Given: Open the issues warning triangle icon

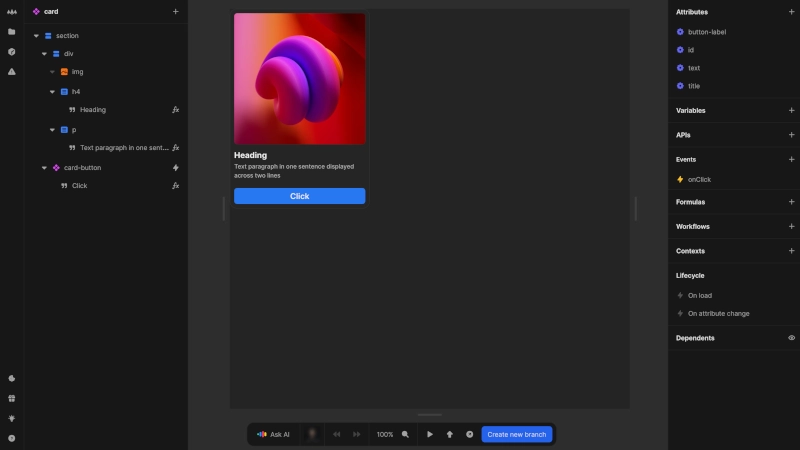Looking at the screenshot, I should (11, 72).
